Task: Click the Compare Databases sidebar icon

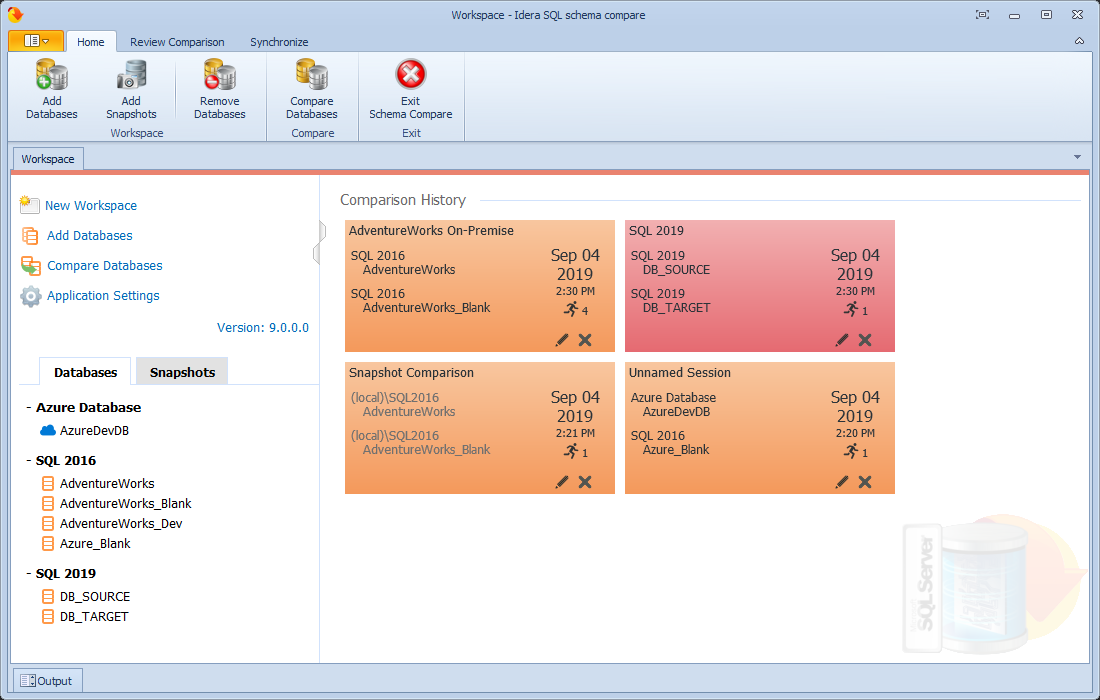Action: (x=30, y=266)
